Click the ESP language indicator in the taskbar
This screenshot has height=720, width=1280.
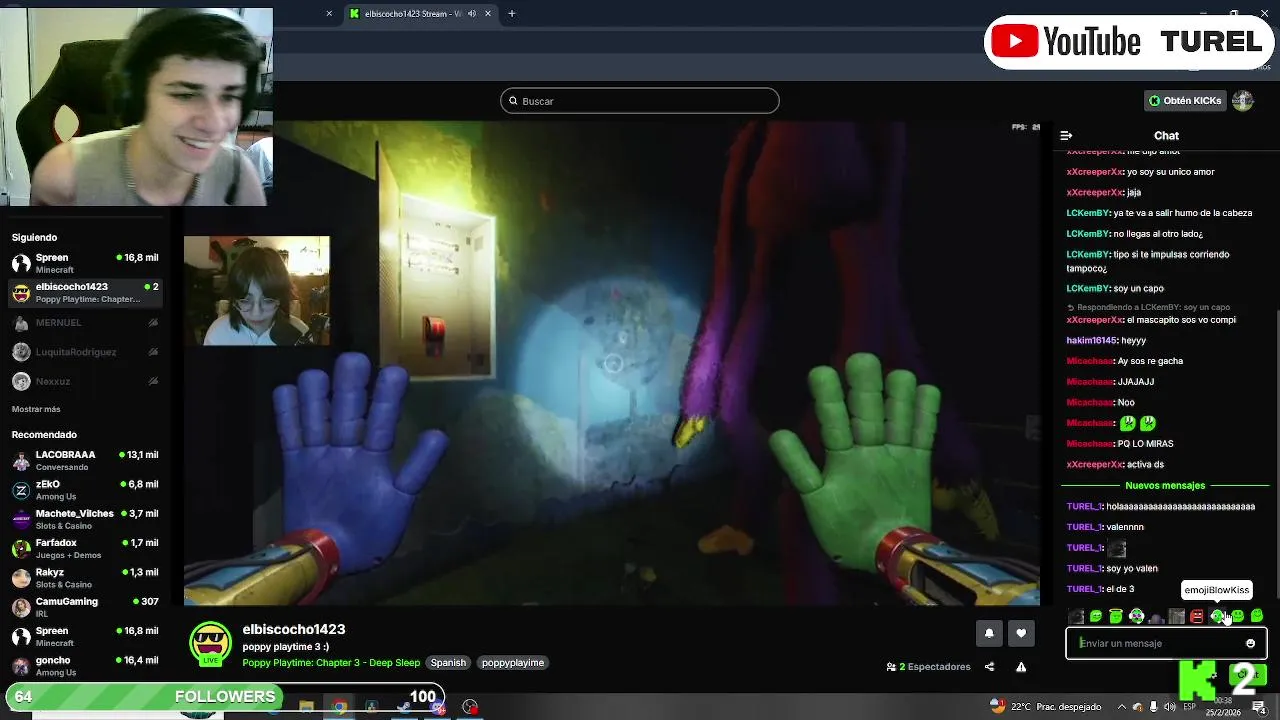(1188, 707)
